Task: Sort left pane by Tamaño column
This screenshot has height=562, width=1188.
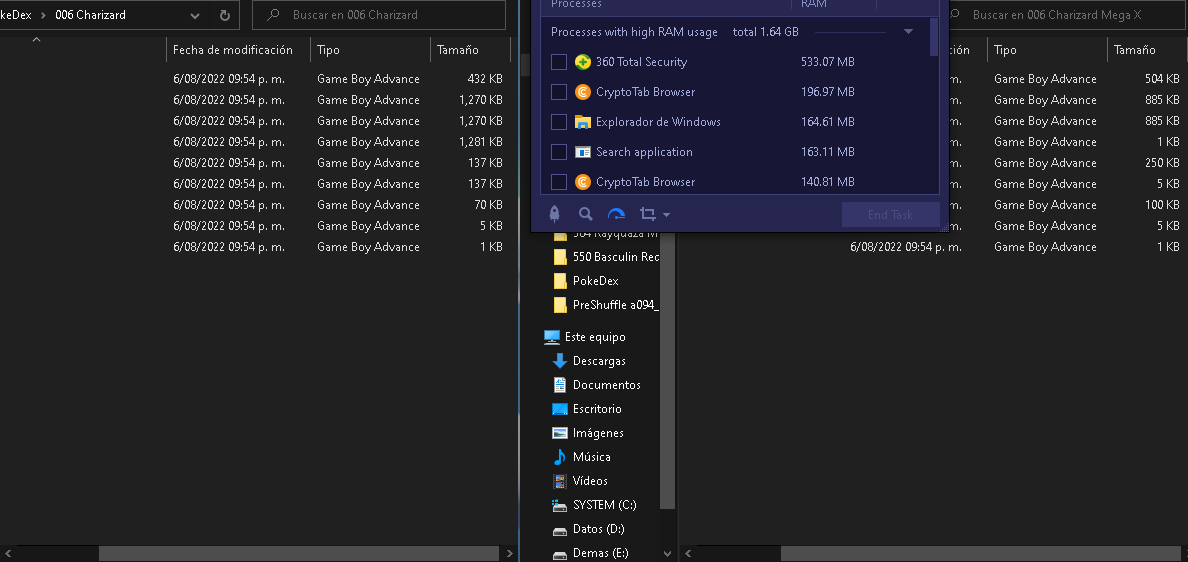Action: point(458,50)
